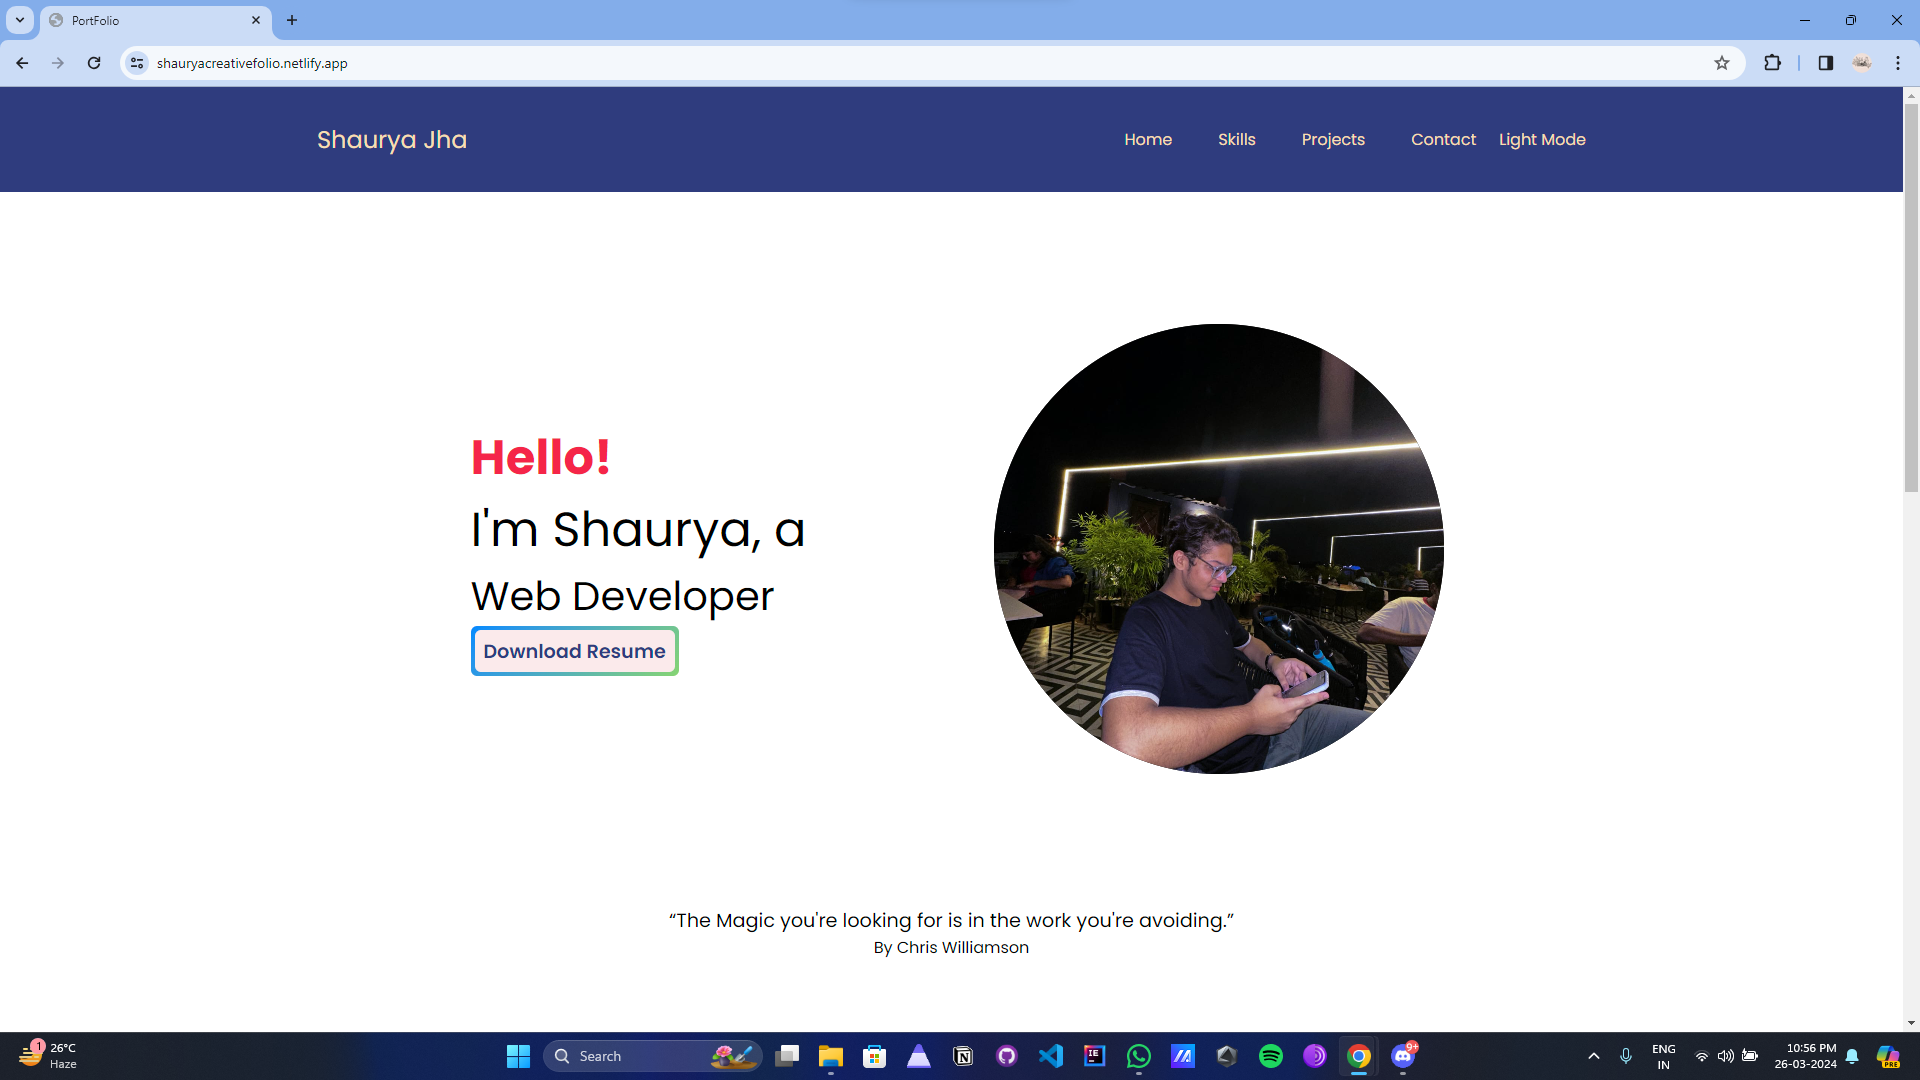Select the Skills navigation item

point(1236,139)
